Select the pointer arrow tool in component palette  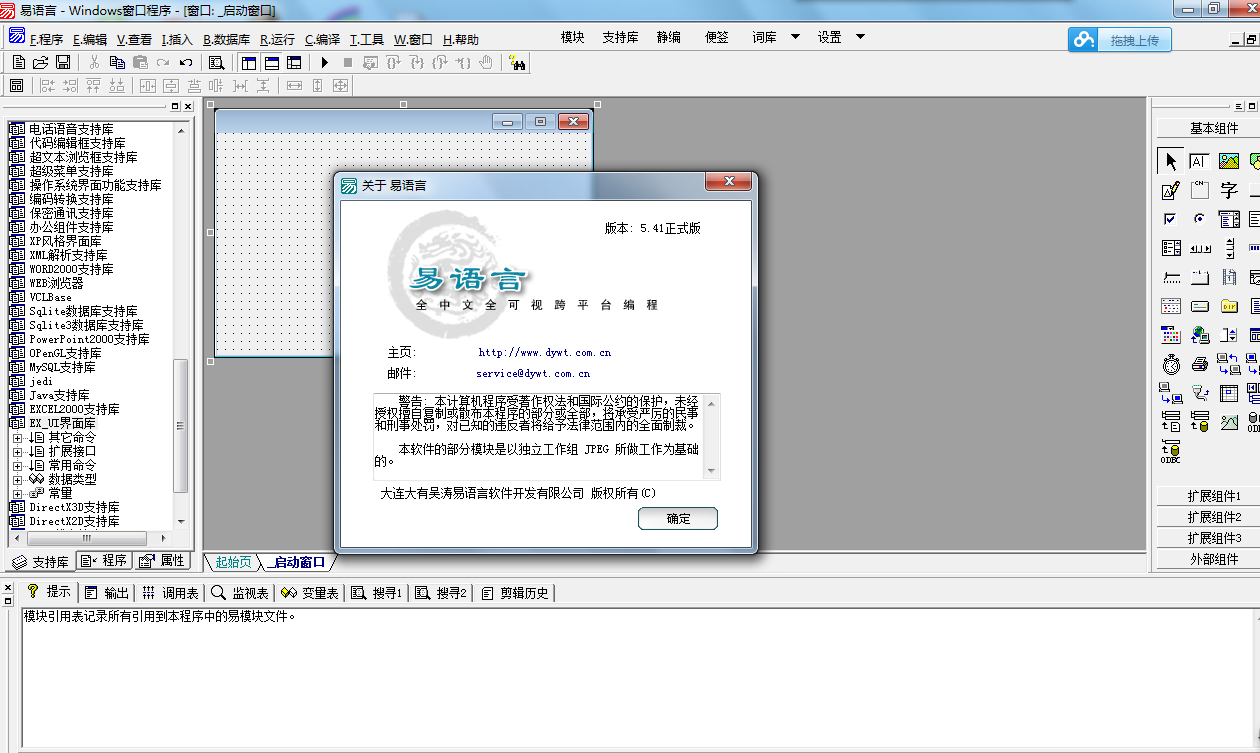pyautogui.click(x=1170, y=161)
